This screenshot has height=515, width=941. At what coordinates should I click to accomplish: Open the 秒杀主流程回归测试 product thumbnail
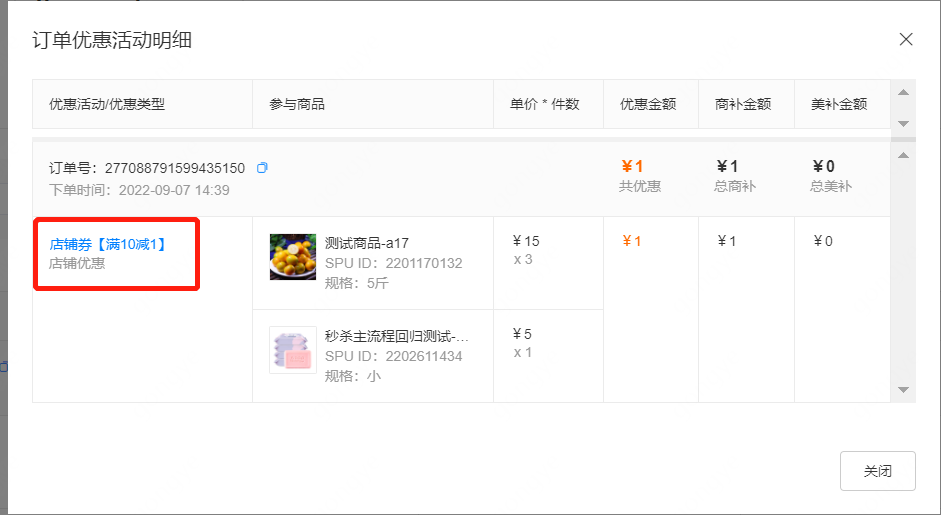293,350
